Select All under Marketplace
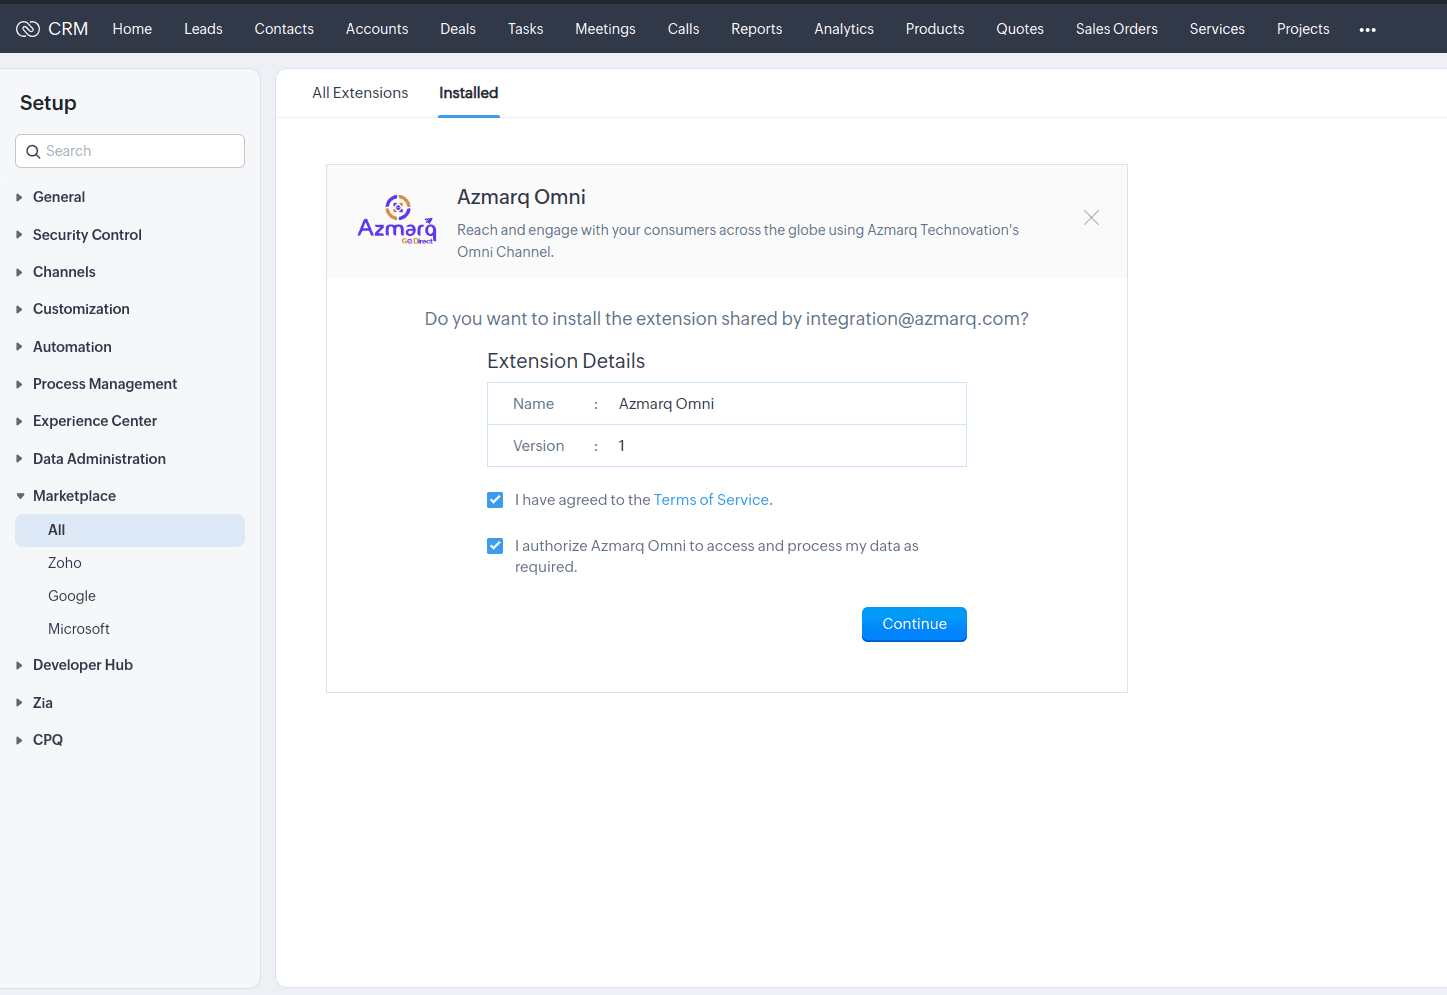The image size is (1447, 995). 130,530
